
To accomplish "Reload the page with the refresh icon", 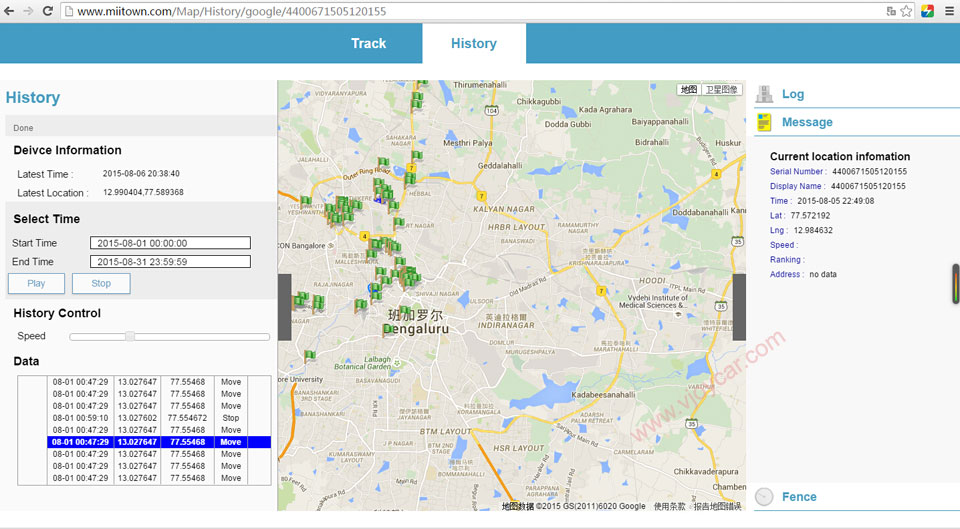I will click(48, 11).
